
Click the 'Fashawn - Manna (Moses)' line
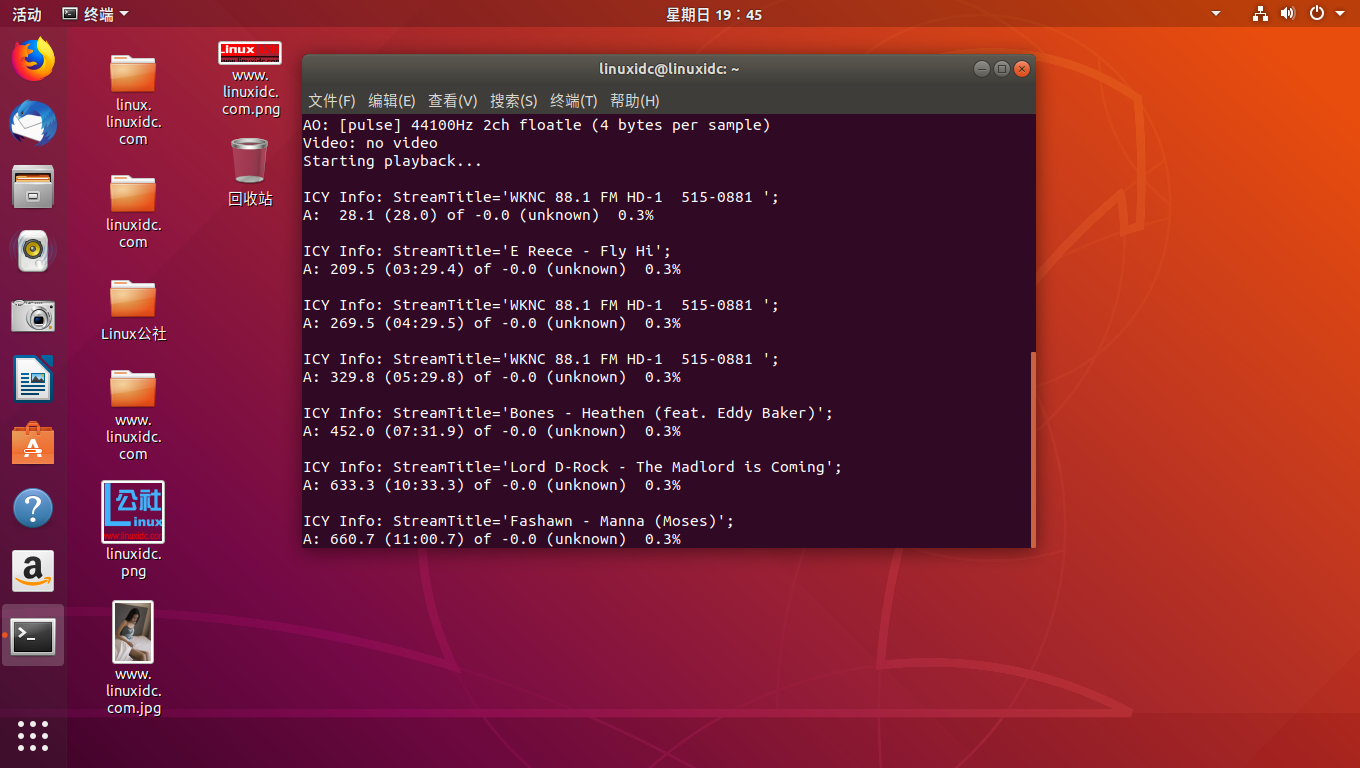[519, 521]
